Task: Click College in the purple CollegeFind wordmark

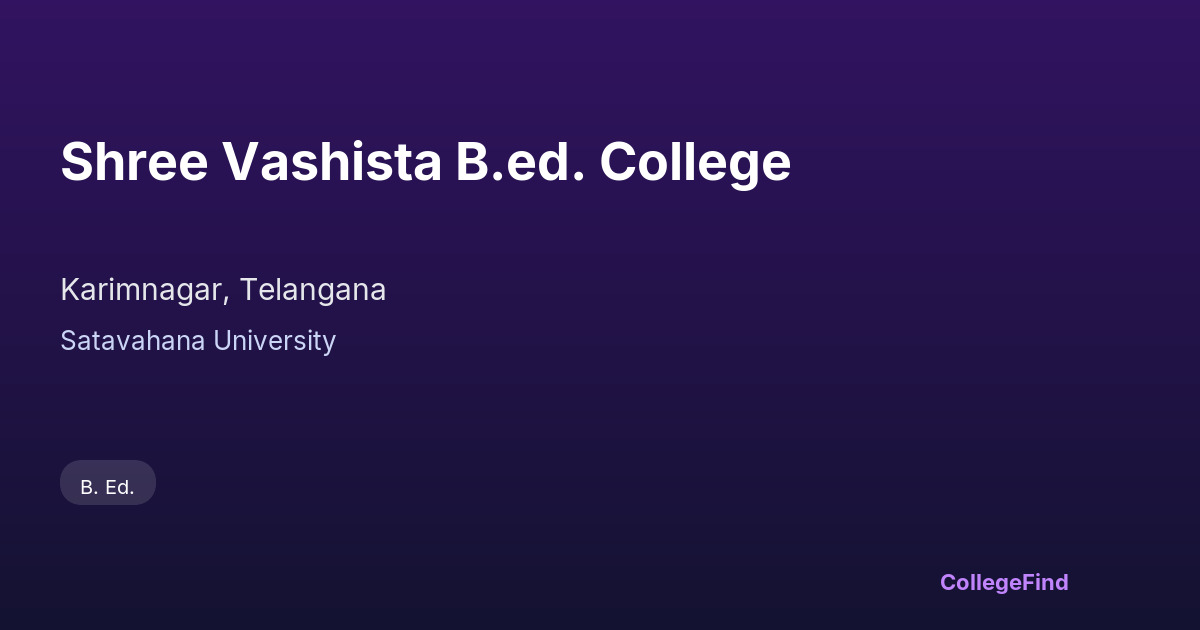Action: coord(978,582)
